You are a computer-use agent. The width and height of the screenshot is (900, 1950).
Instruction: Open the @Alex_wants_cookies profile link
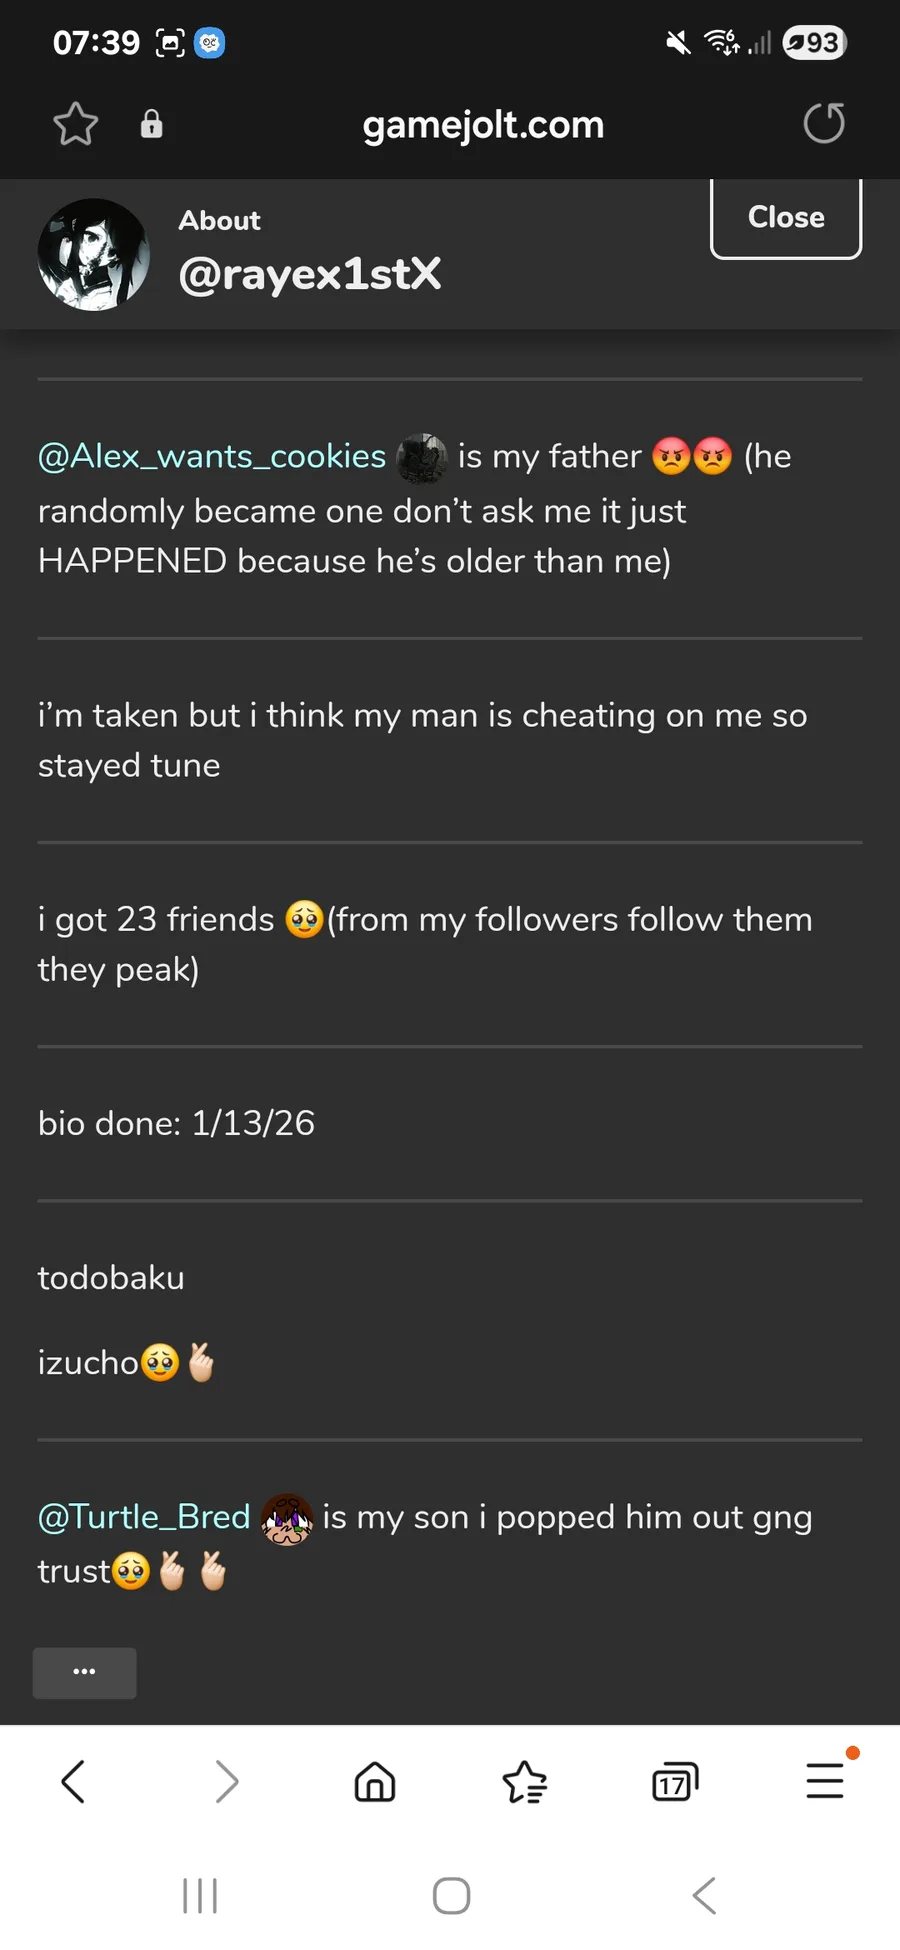(212, 457)
